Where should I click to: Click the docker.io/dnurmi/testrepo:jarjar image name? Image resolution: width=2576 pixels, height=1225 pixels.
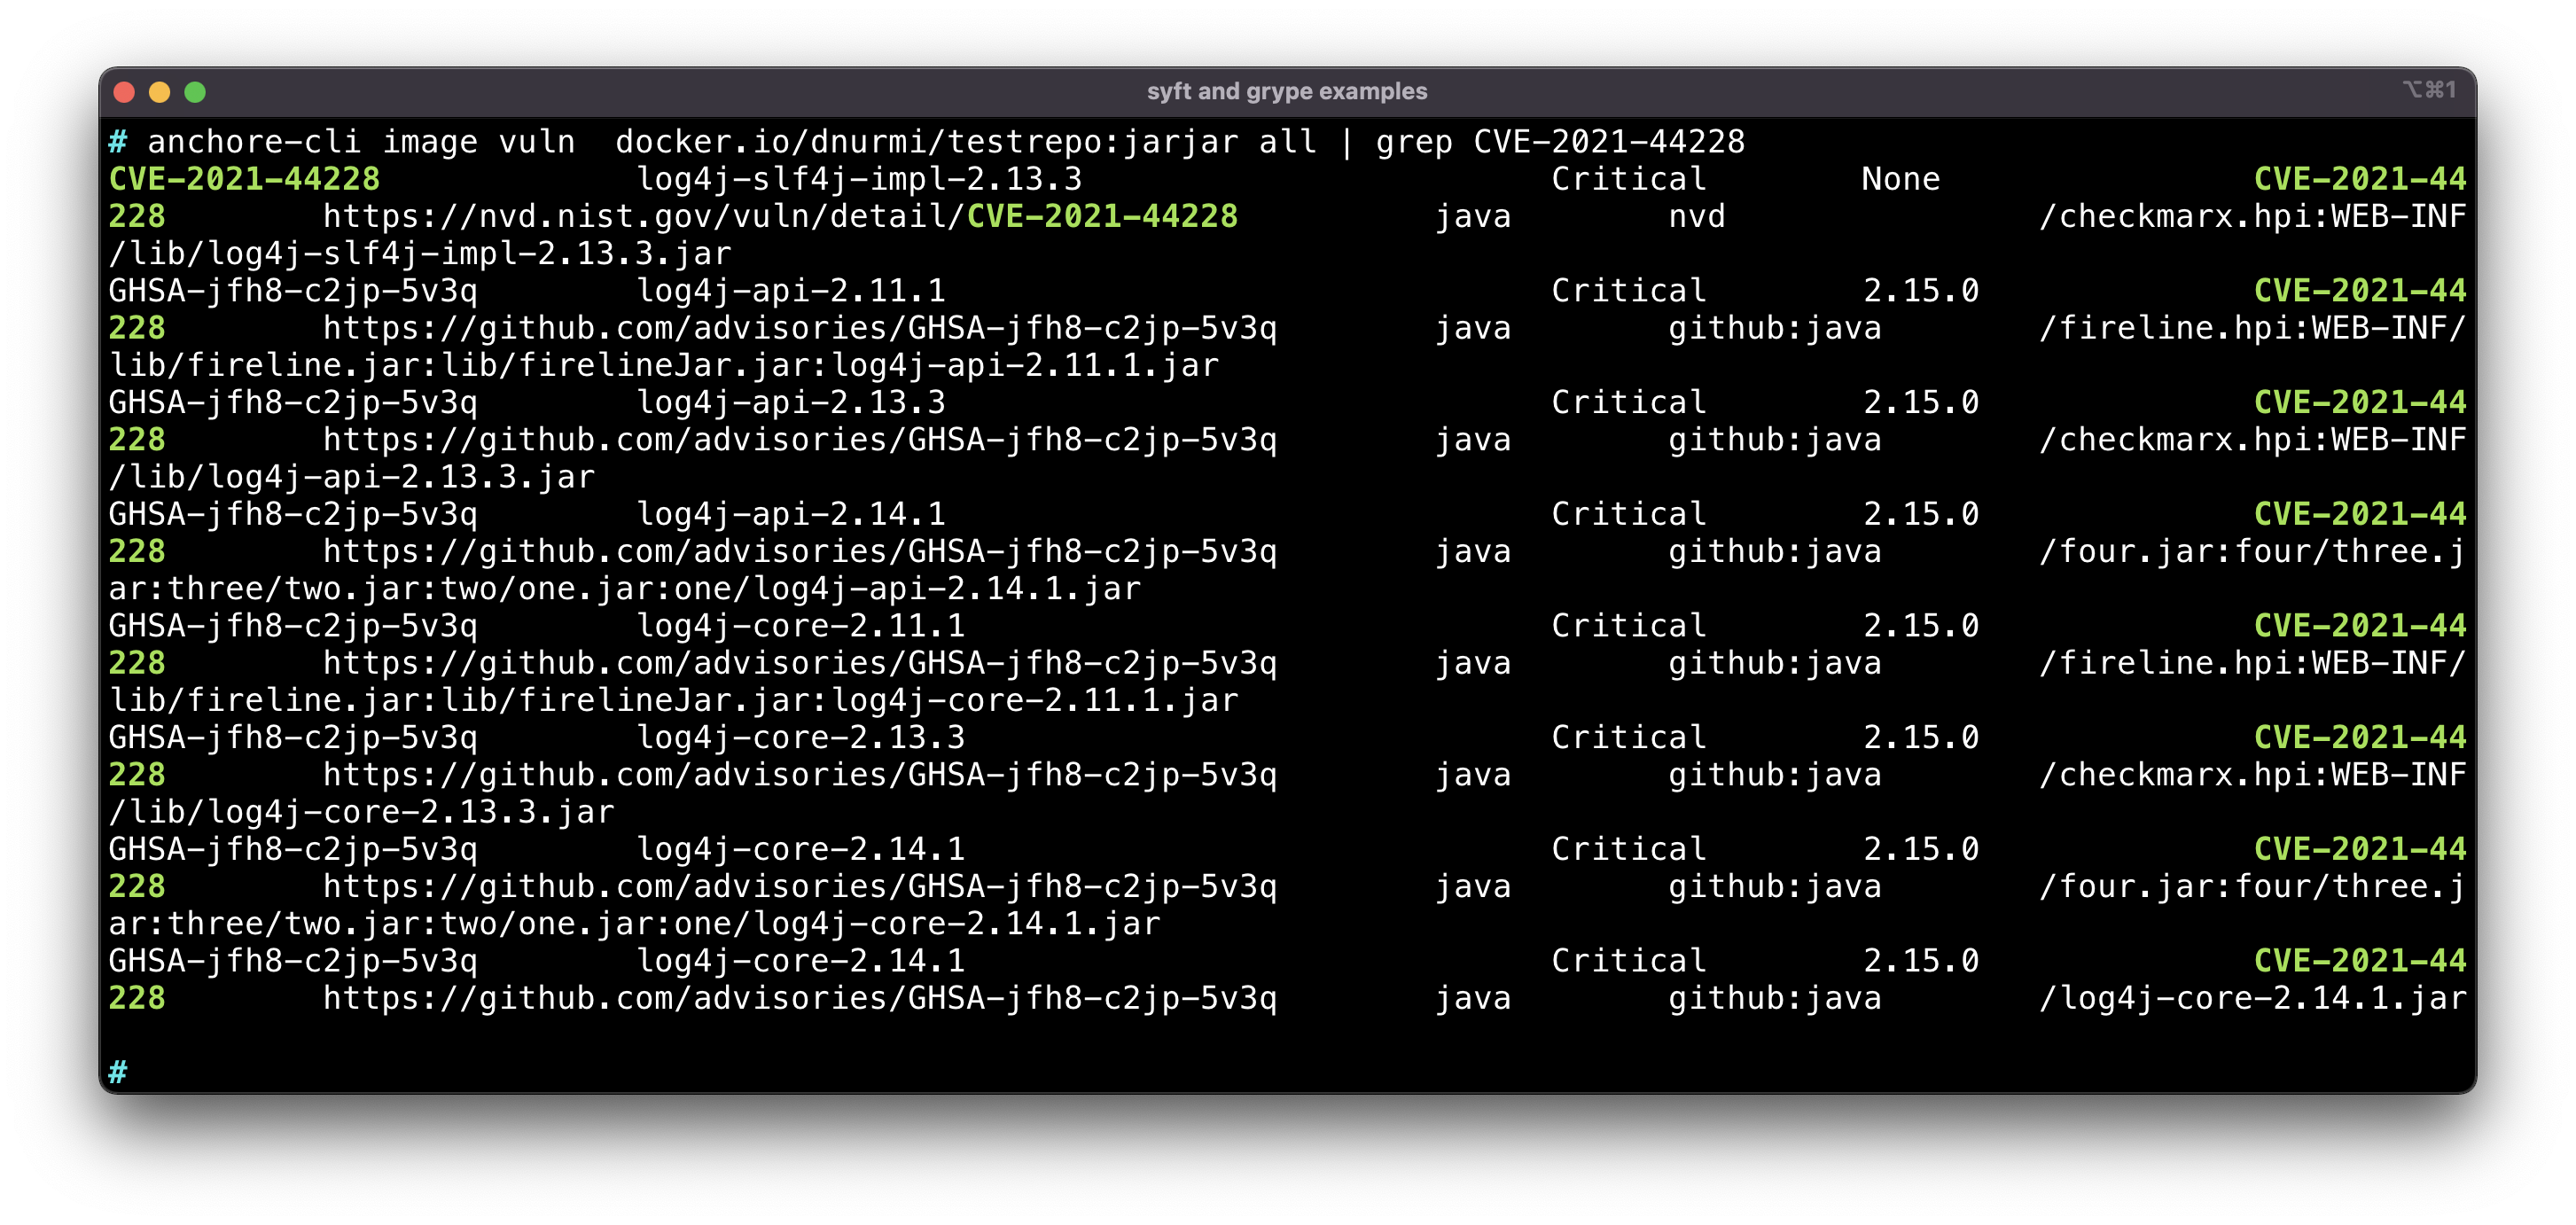tap(926, 142)
